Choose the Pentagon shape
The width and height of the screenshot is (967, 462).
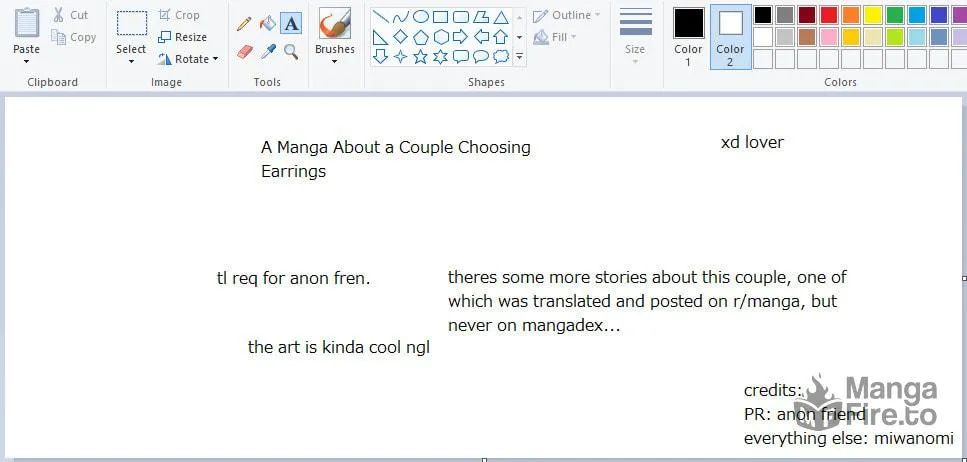click(x=421, y=37)
